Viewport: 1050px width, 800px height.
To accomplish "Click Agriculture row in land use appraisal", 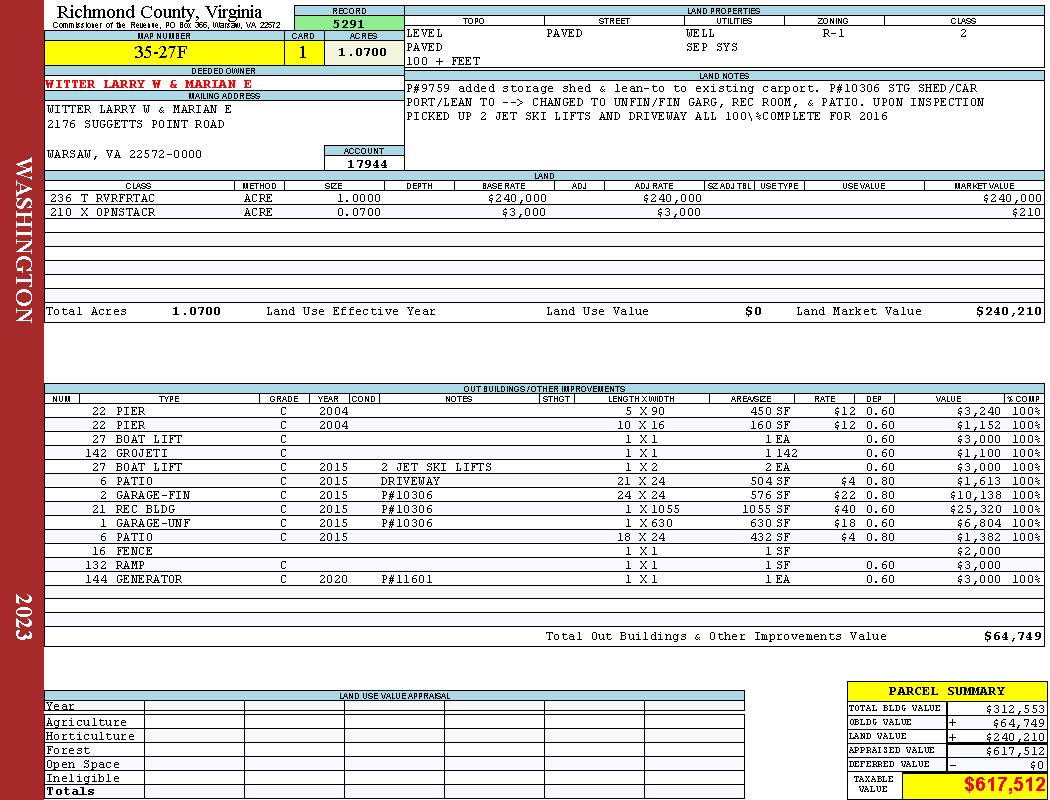I will [394, 722].
